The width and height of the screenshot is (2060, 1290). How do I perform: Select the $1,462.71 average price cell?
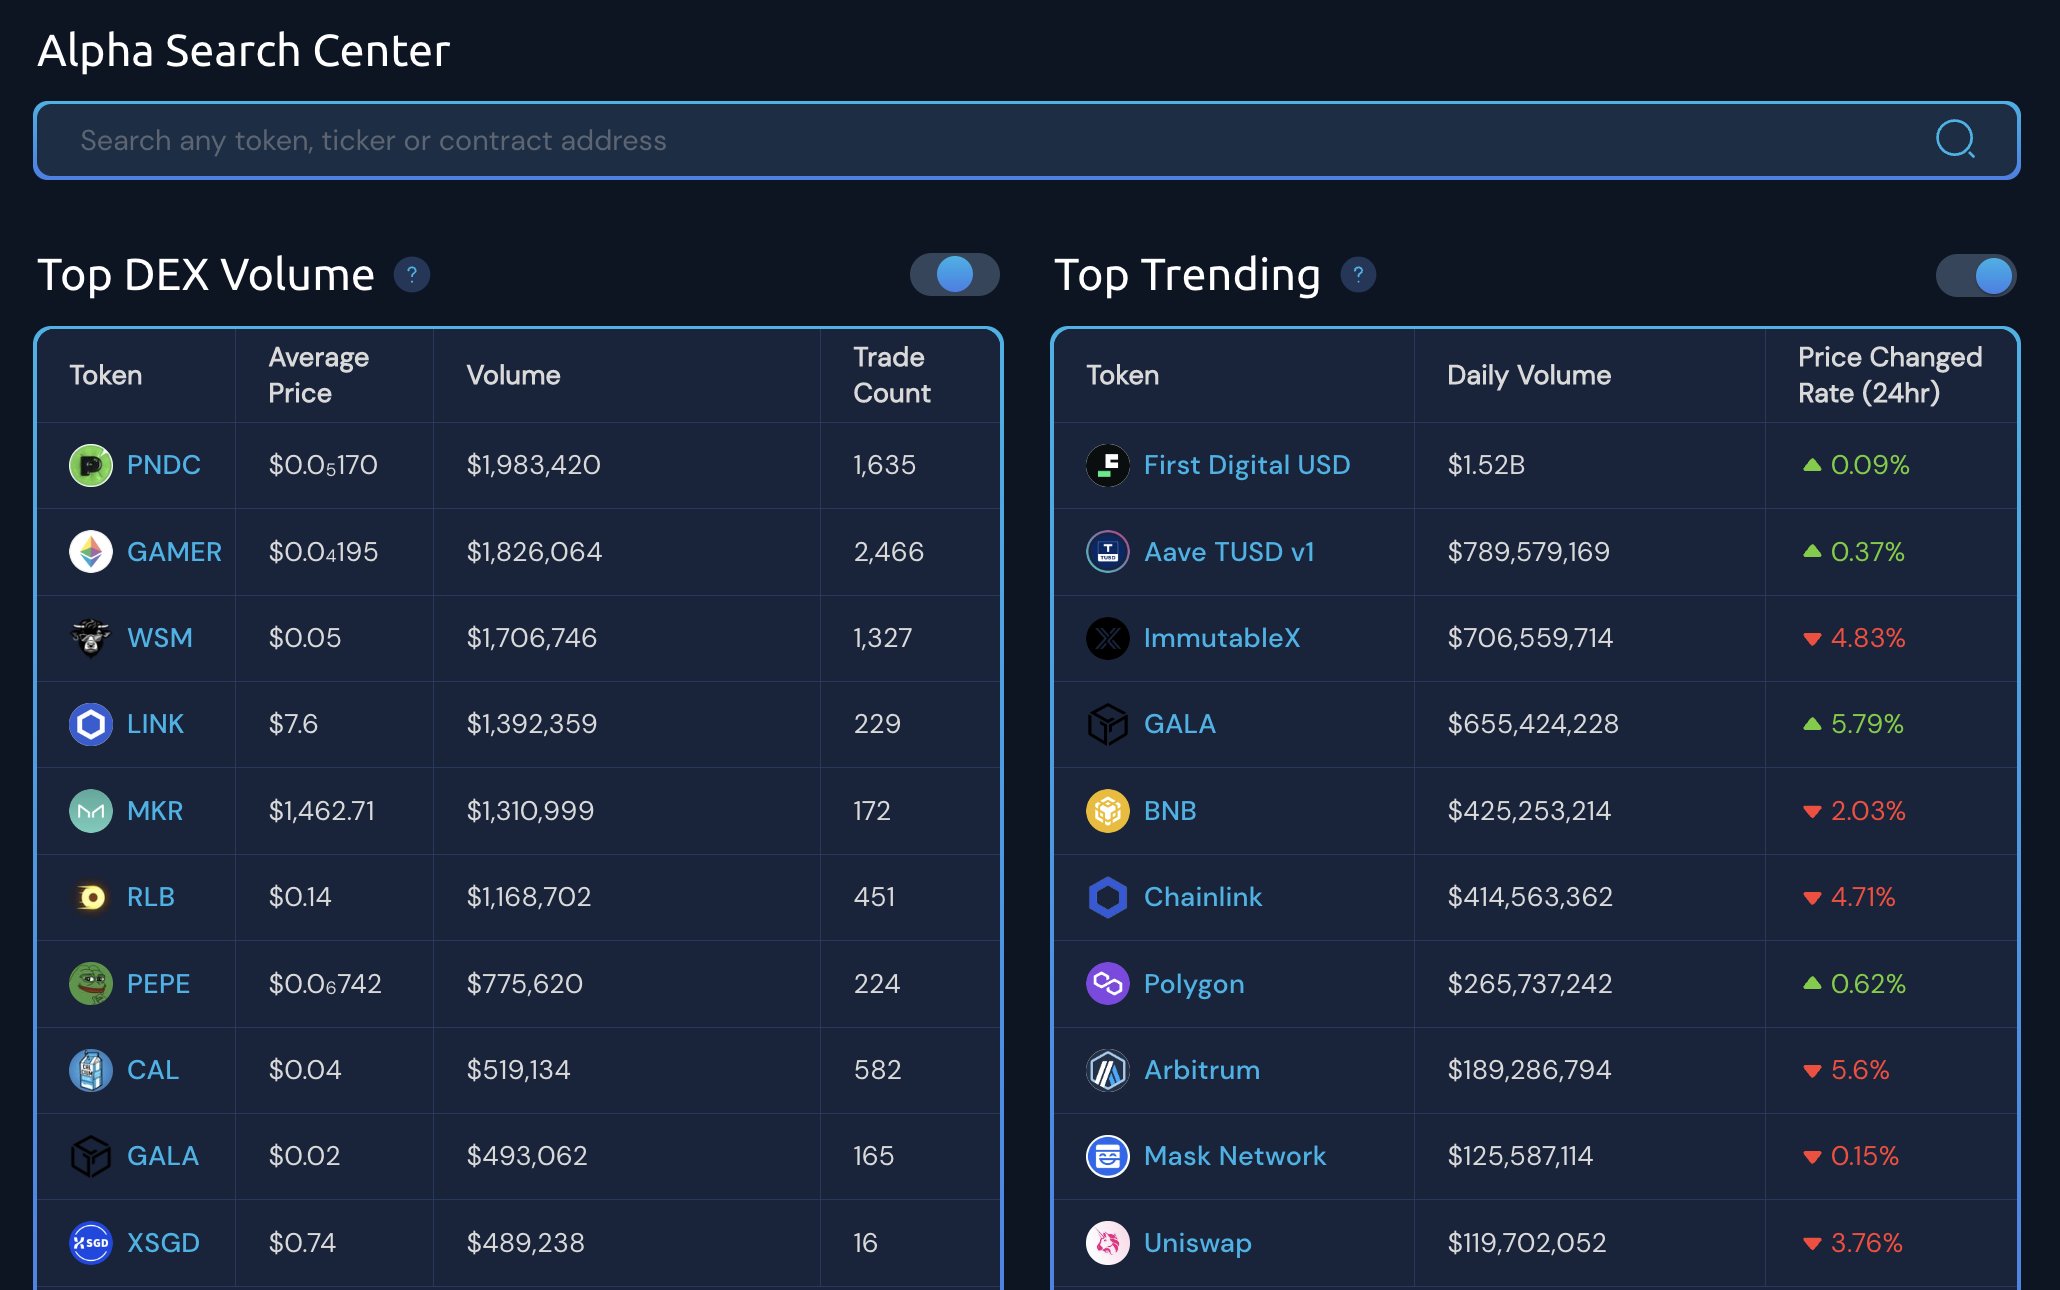click(321, 811)
